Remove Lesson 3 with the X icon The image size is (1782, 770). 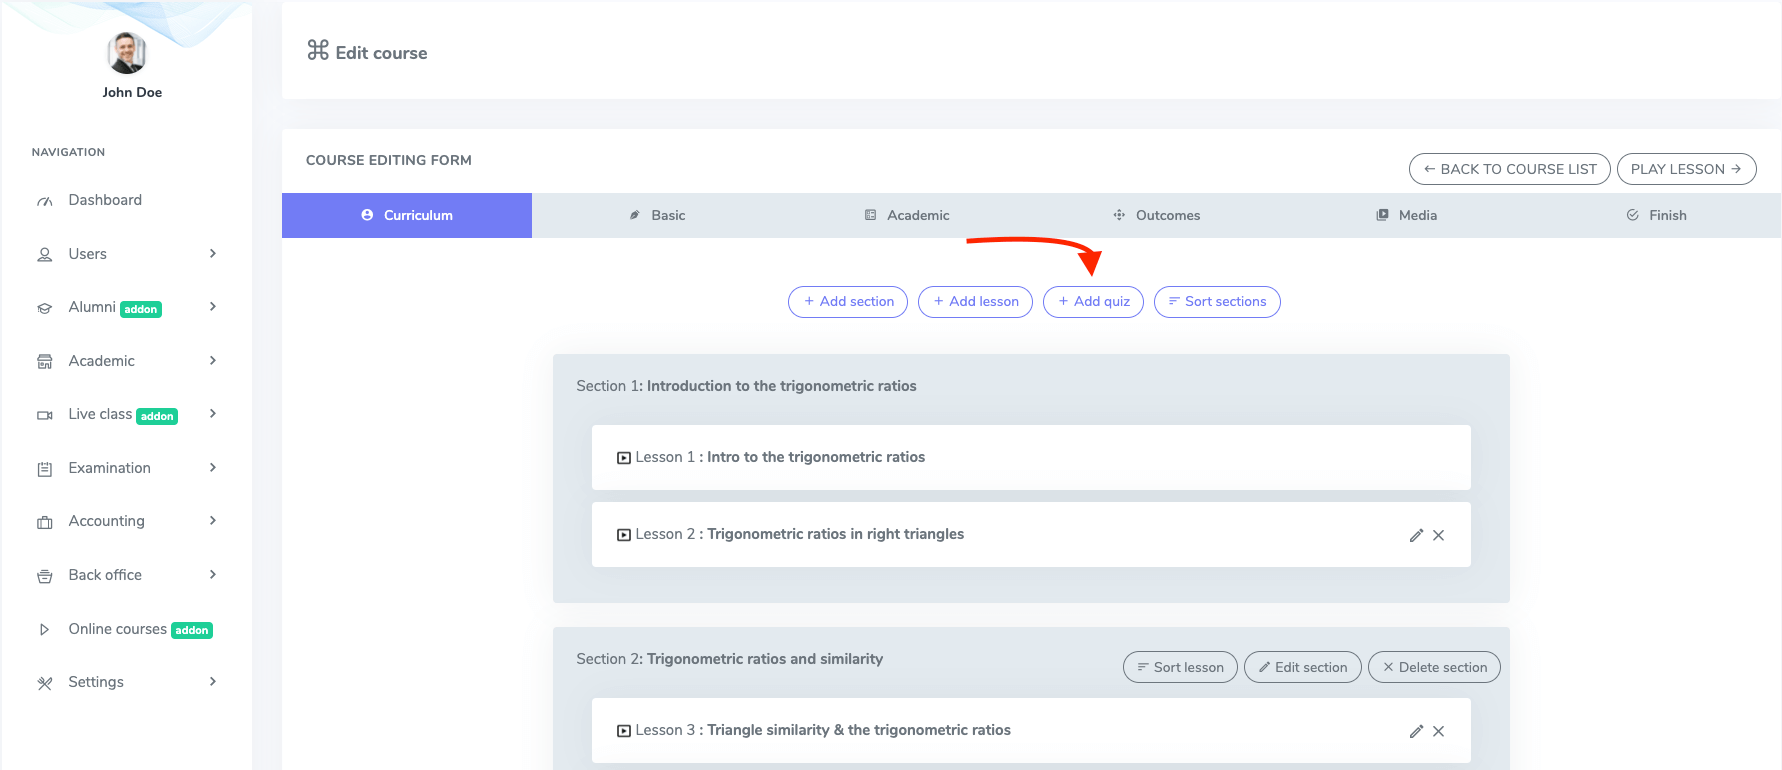pyautogui.click(x=1438, y=731)
